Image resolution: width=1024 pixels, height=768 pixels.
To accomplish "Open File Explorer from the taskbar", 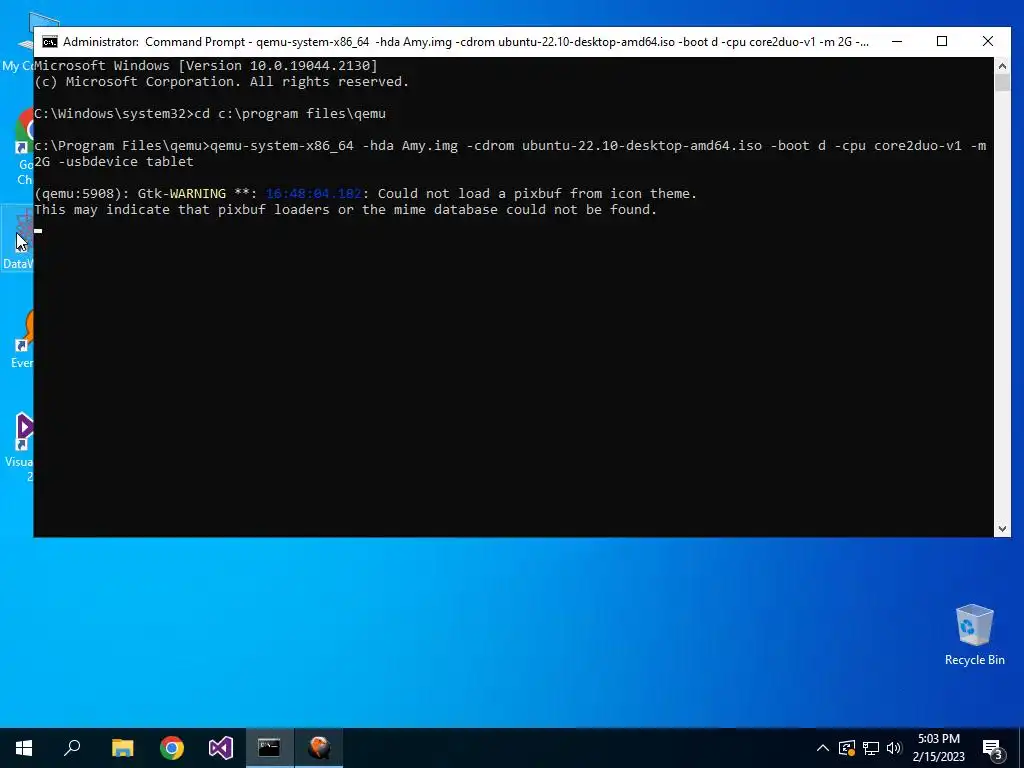I will tap(122, 748).
